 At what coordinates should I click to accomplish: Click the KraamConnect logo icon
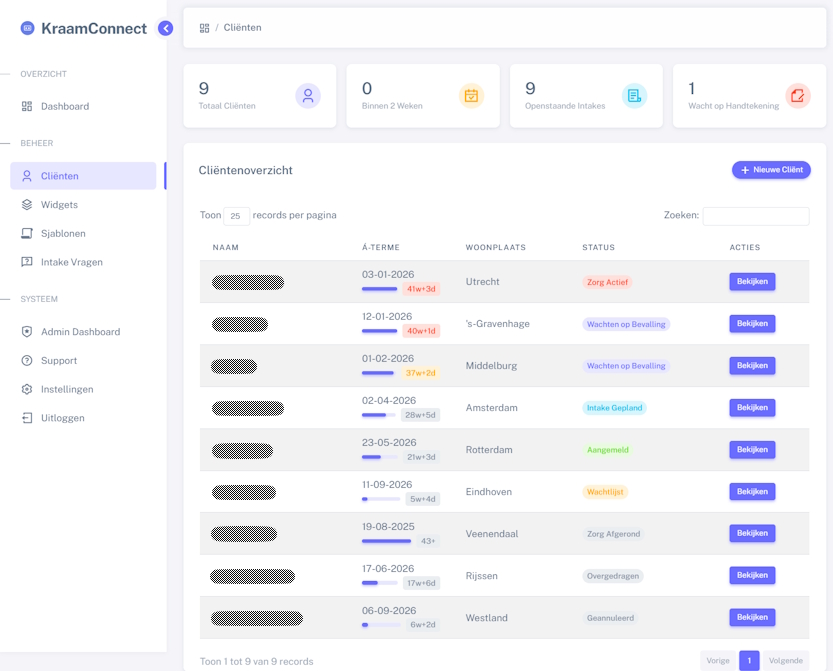28,28
